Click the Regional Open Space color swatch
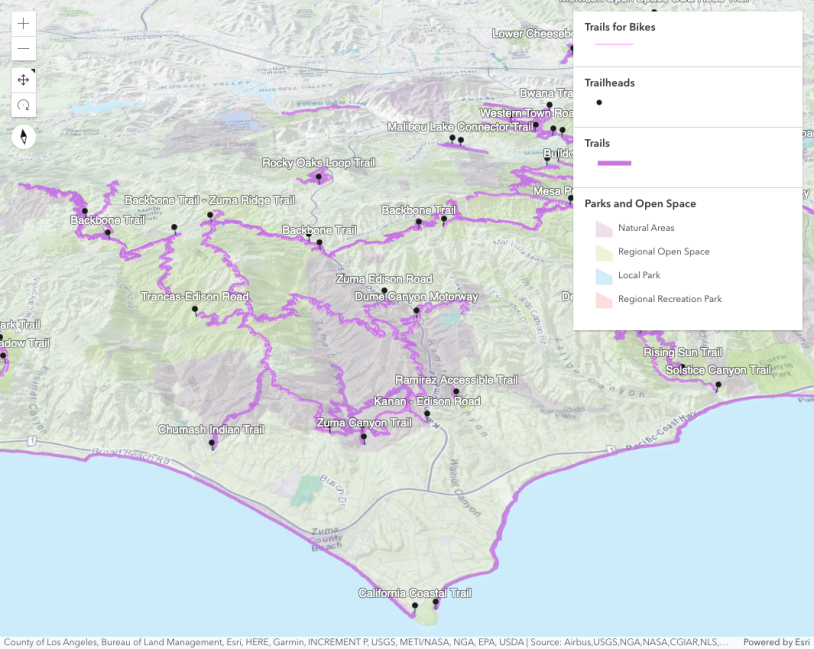Screen dimensions: 814x649 pos(603,252)
